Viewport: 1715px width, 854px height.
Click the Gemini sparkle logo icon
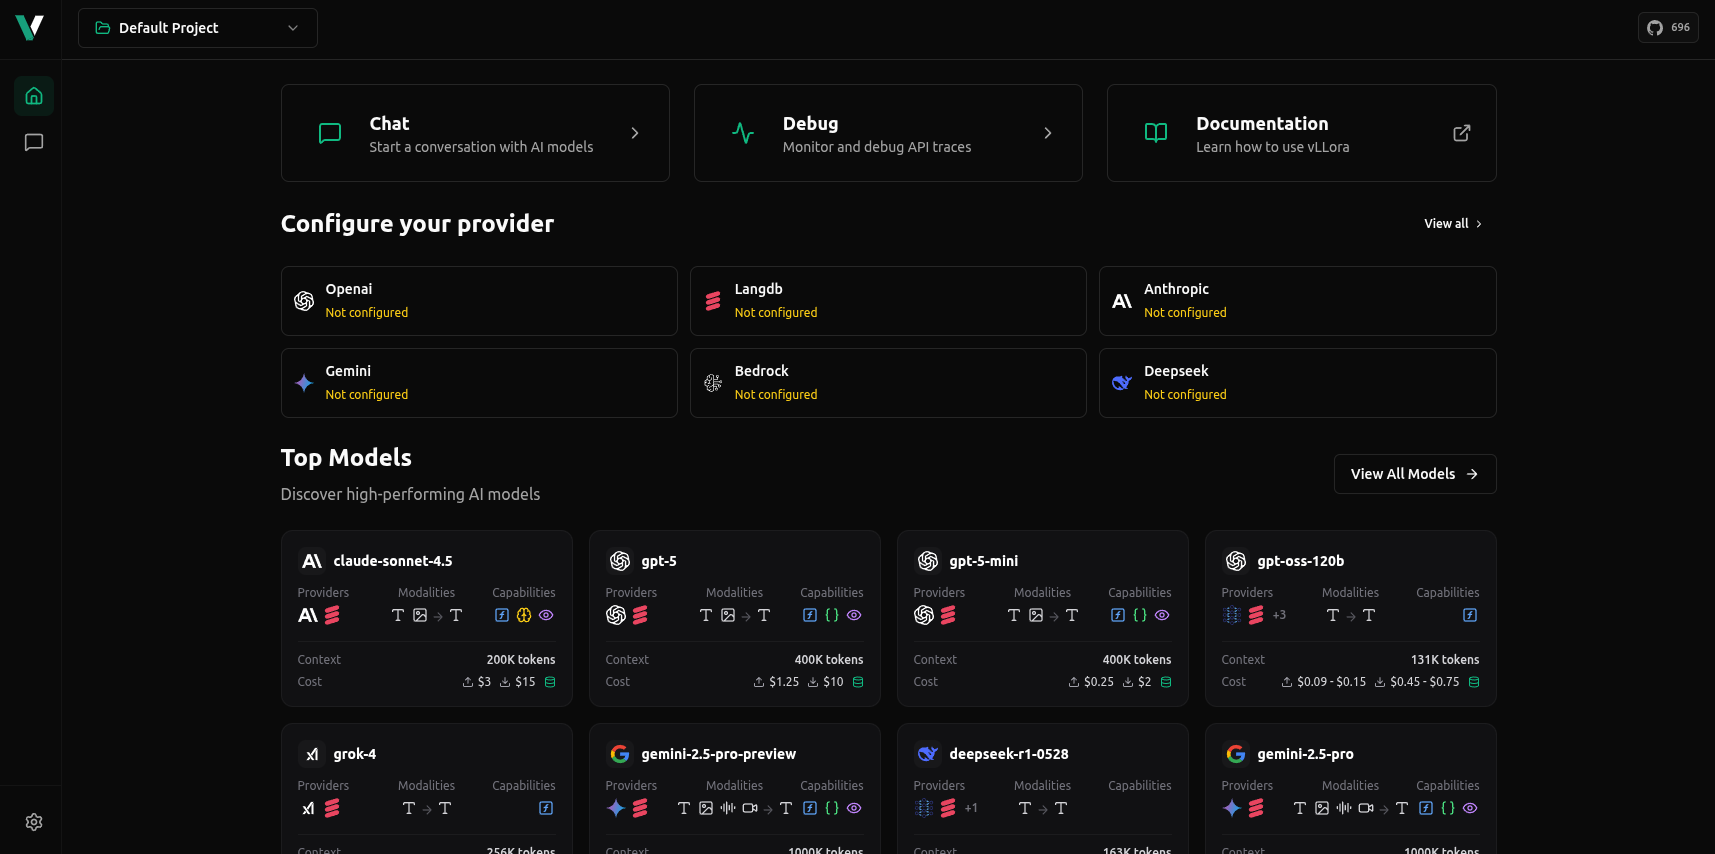point(304,383)
